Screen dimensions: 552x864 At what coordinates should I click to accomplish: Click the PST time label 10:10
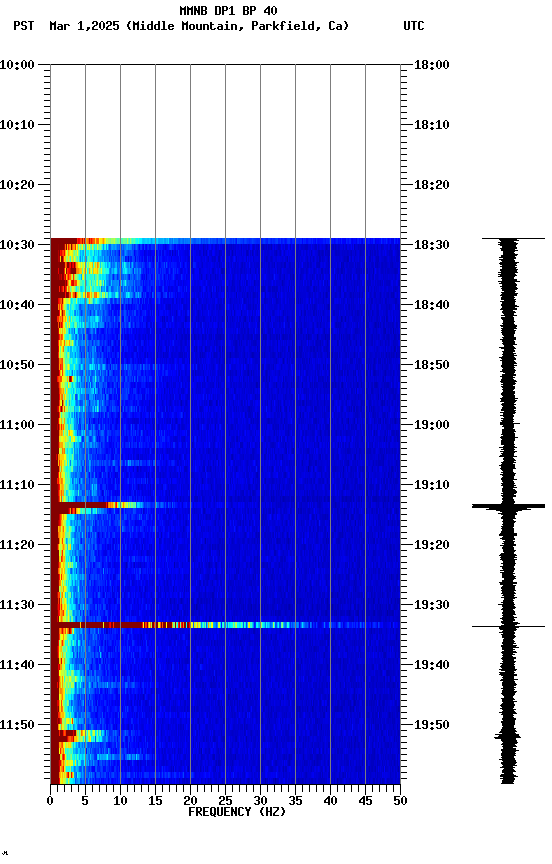17,125
